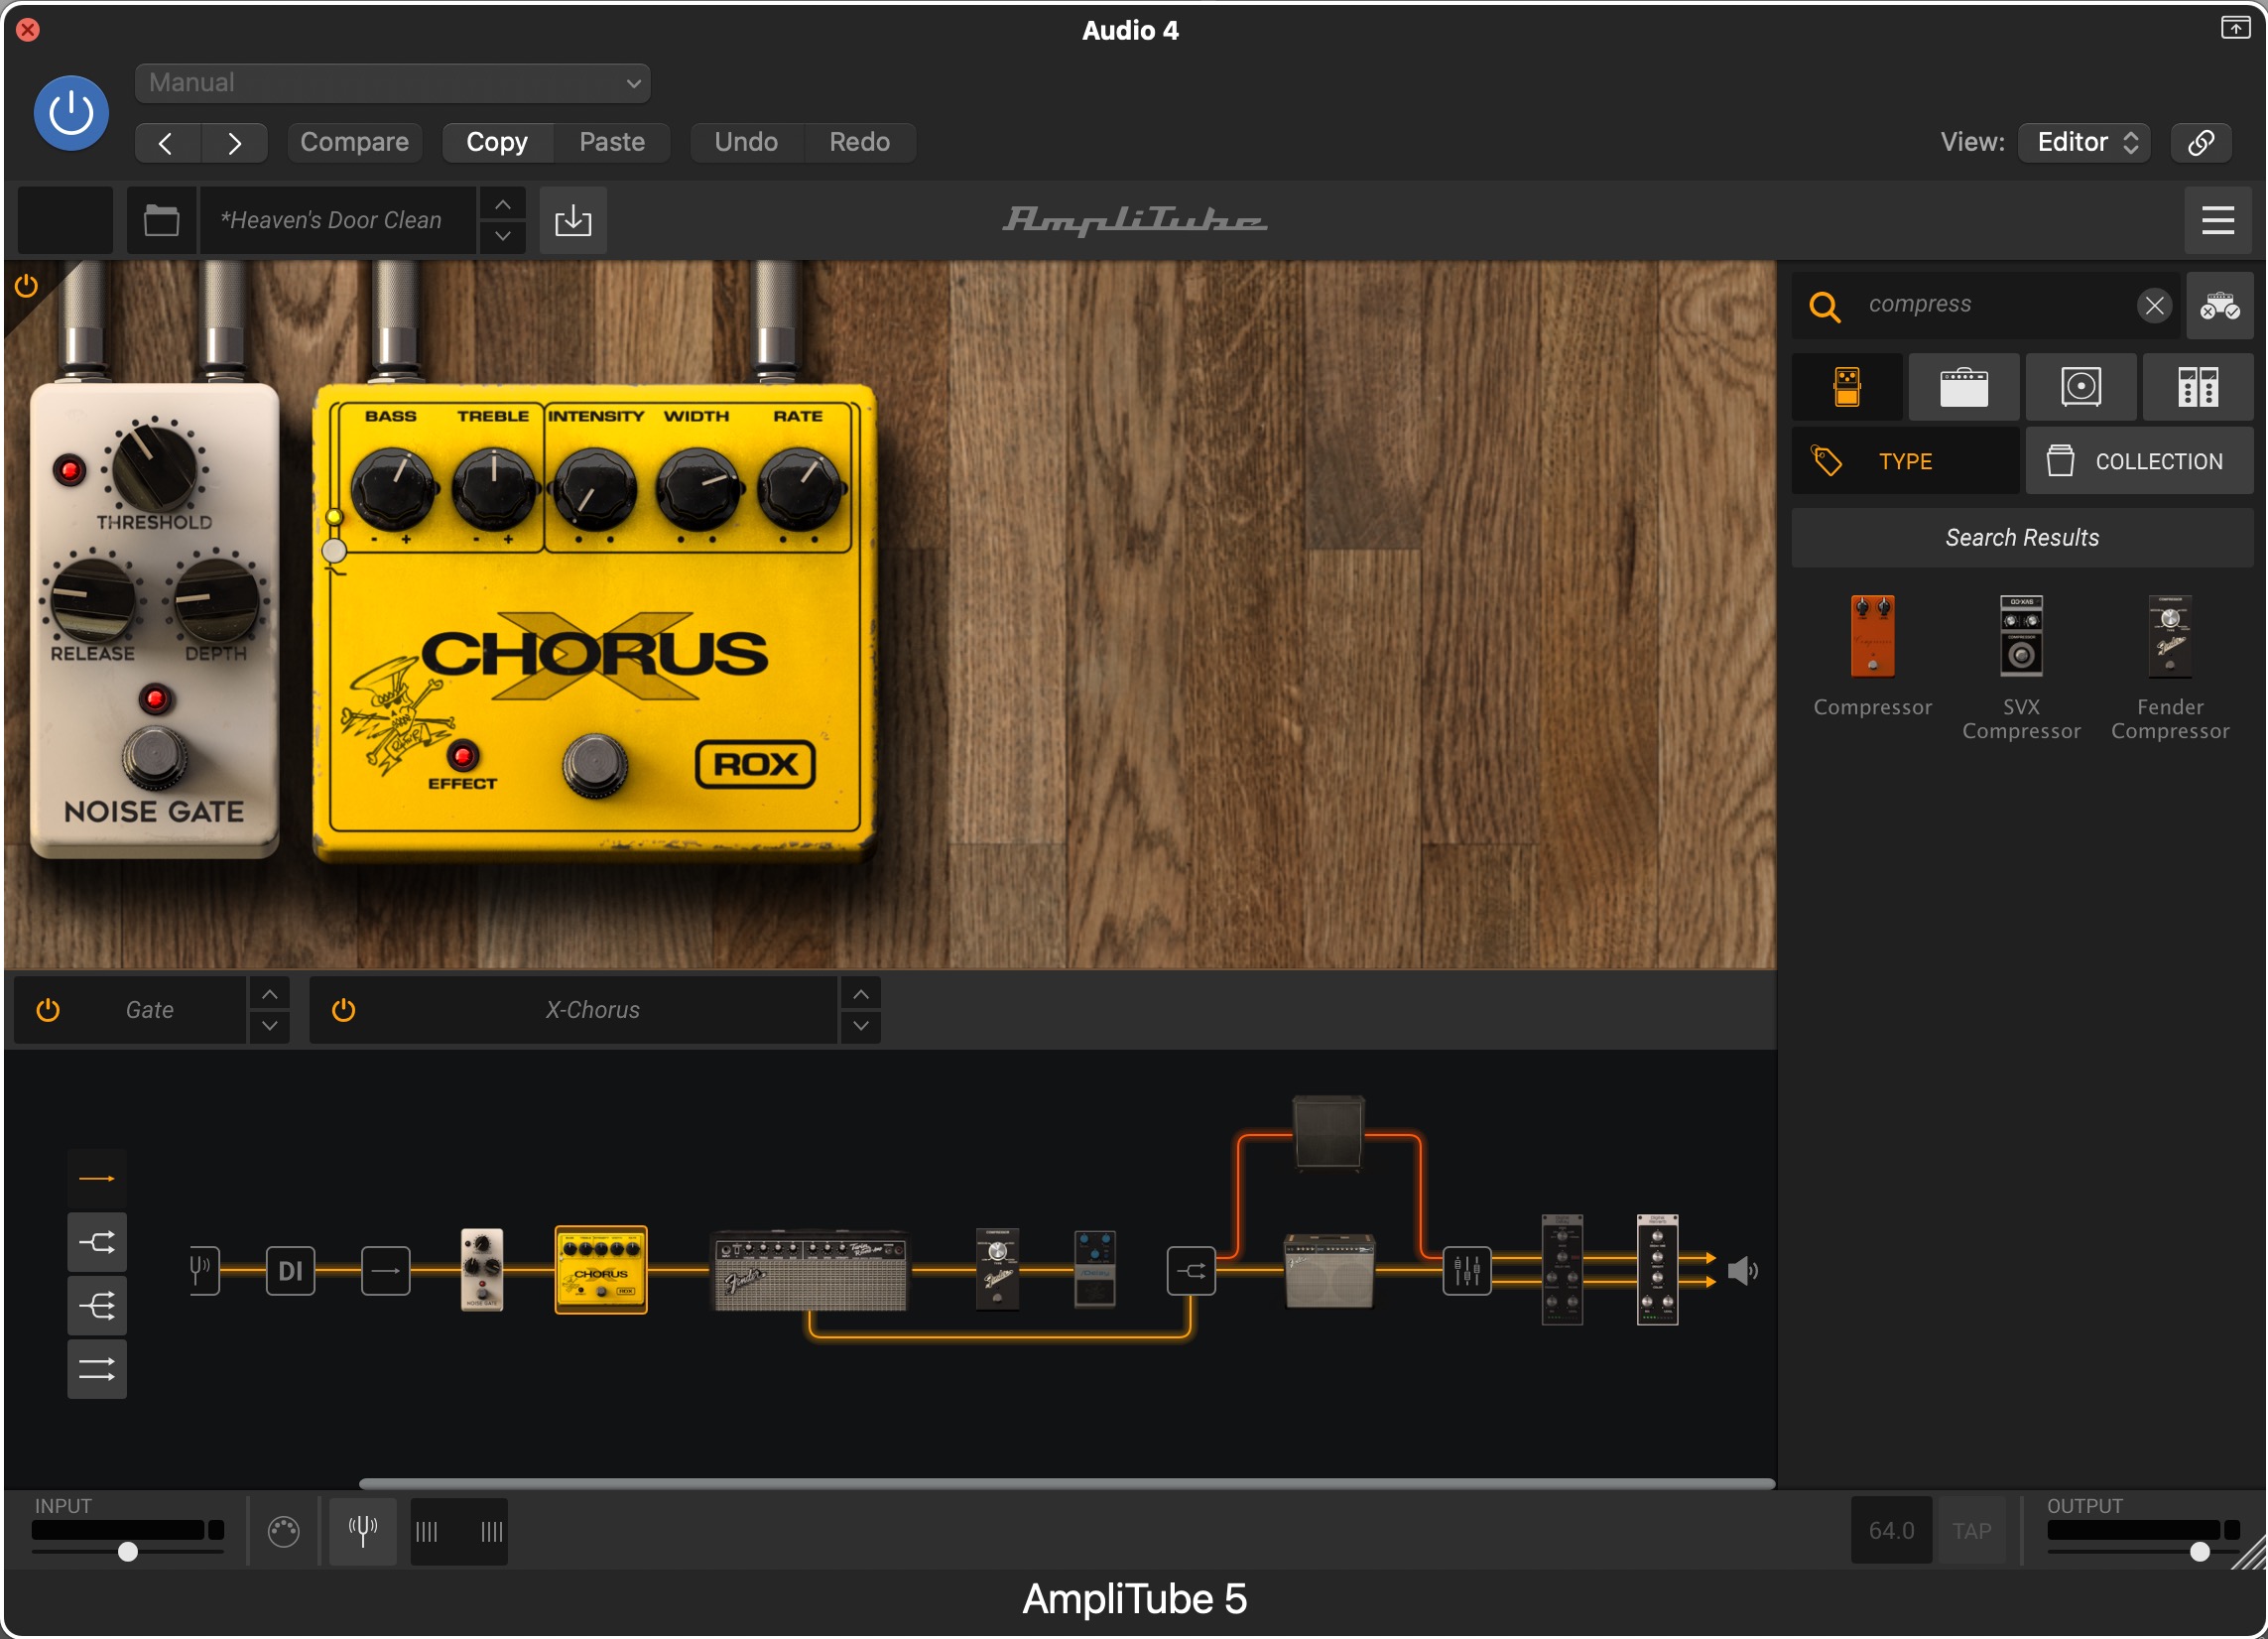Step preset up with chevron
2268x1639 pixels.
pos(503,204)
